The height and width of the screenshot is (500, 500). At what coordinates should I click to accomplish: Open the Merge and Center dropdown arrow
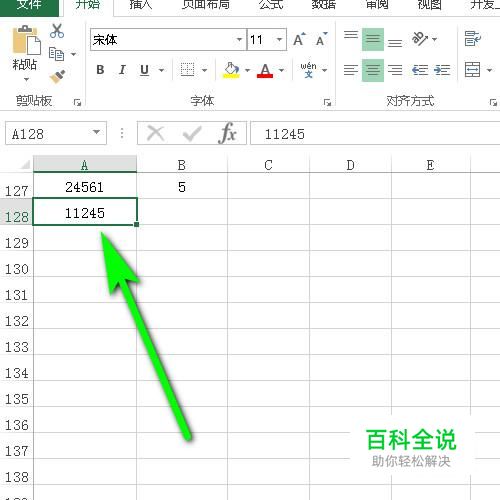[x=489, y=70]
